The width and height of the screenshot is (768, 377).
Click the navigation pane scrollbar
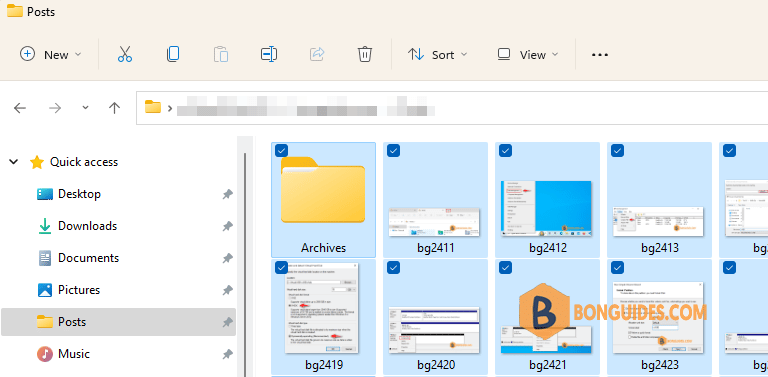point(245,264)
